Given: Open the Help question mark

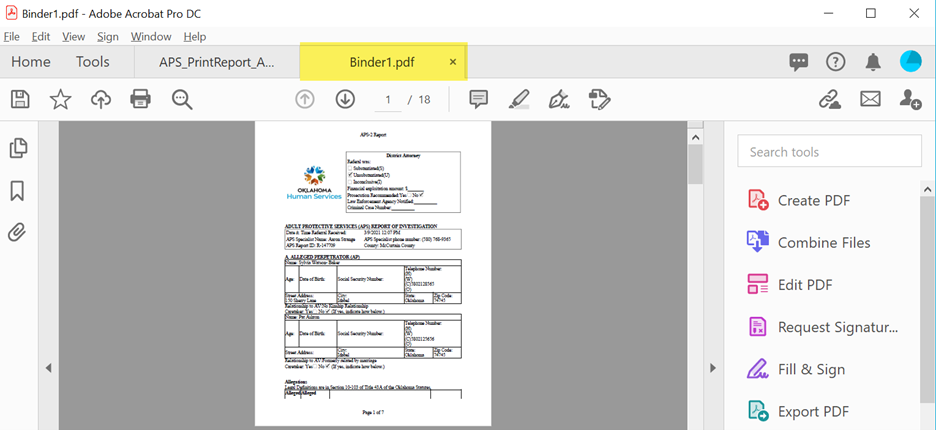Looking at the screenshot, I should (836, 62).
